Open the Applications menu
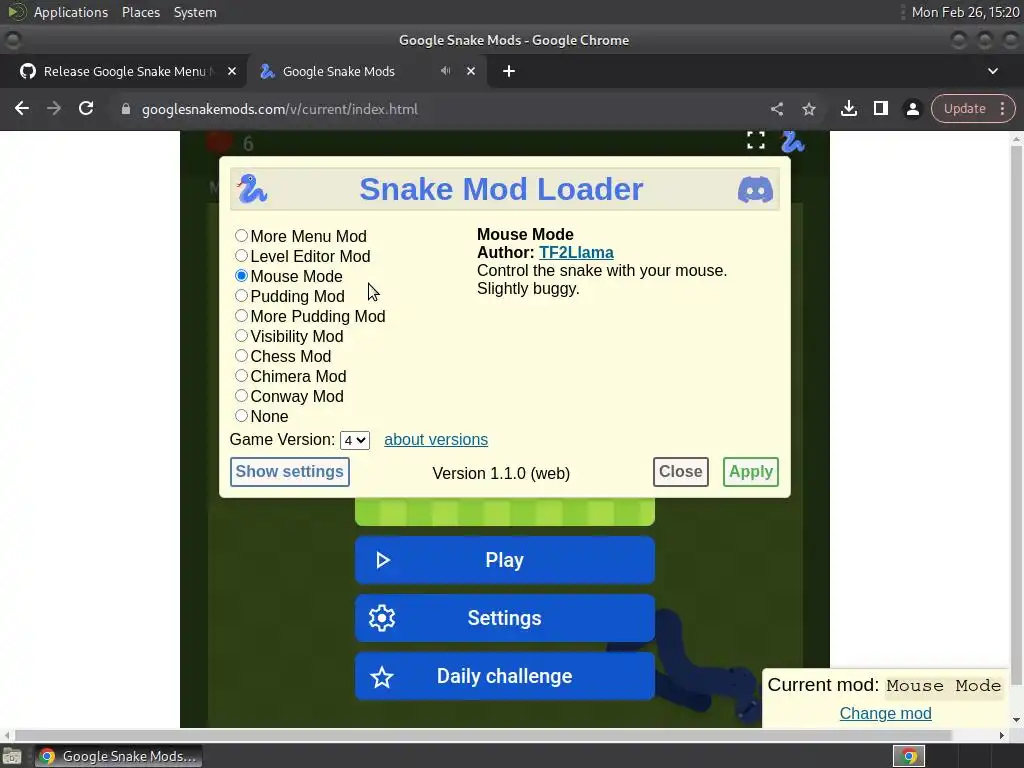 pos(71,12)
